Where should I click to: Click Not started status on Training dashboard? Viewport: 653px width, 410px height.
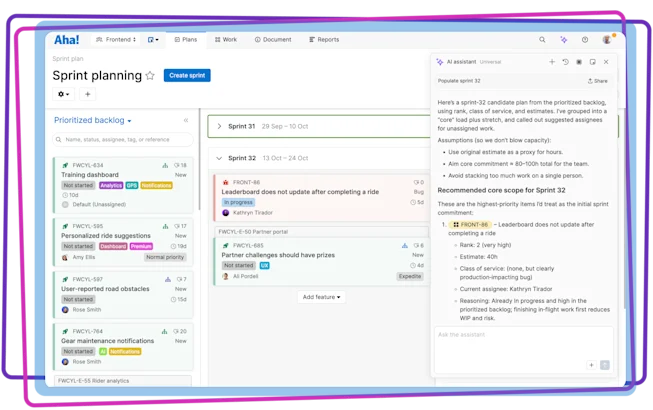(78, 185)
